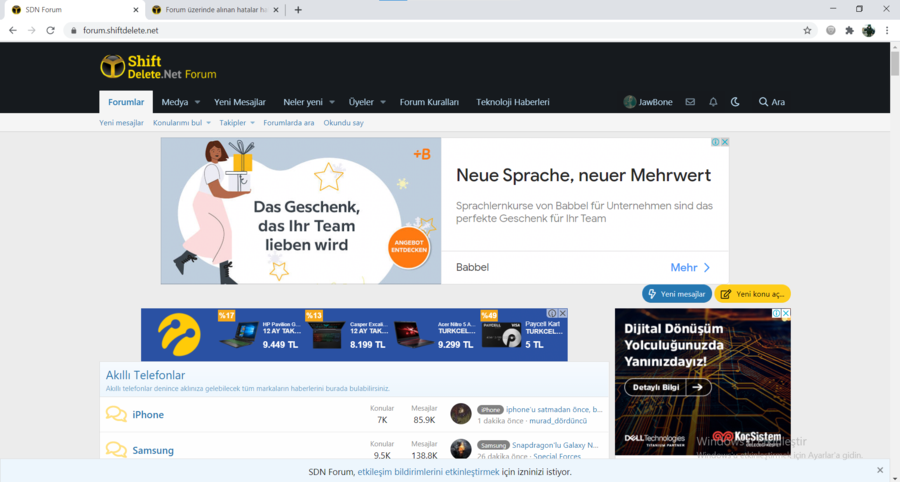The image size is (900, 482).
Task: Click 'etkileşim bildirimlerini etkinleştirmek' notification link
Action: [x=428, y=472]
